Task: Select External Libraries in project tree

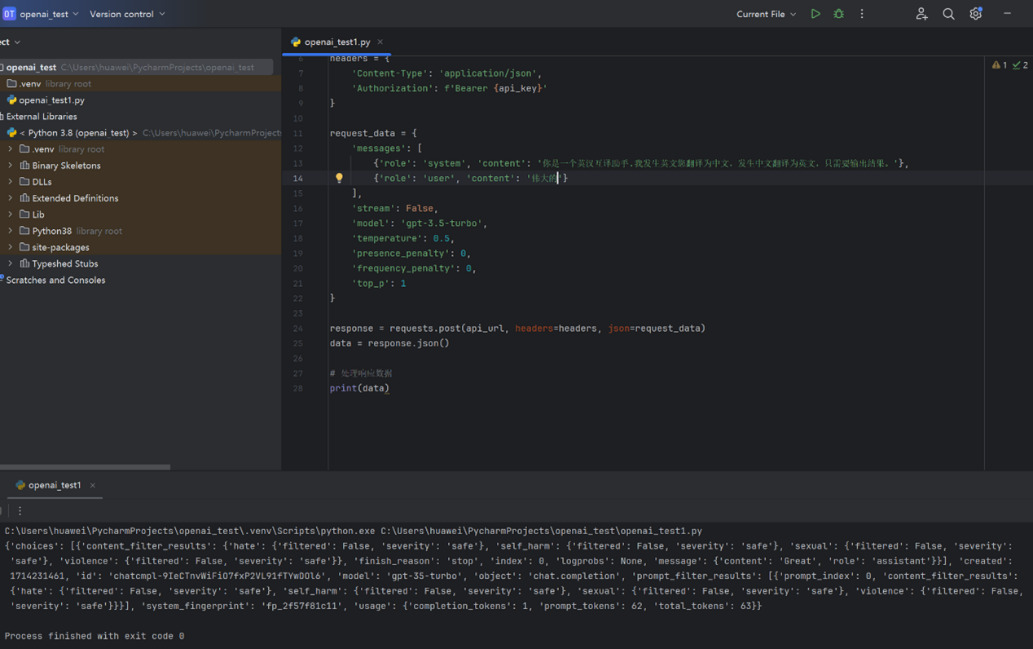Action: [140, 117]
